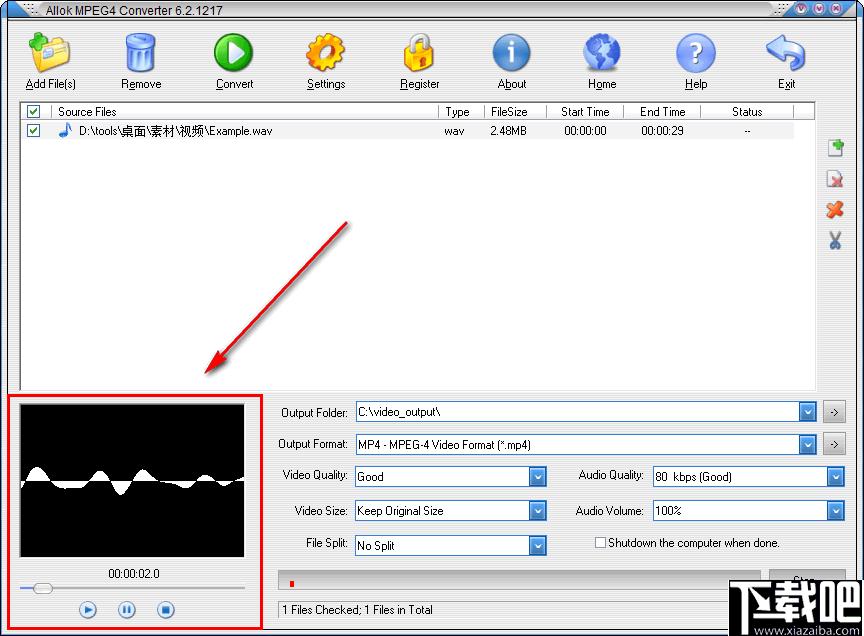The image size is (864, 636).
Task: Click the side add-file icon with green plus
Action: pos(835,148)
